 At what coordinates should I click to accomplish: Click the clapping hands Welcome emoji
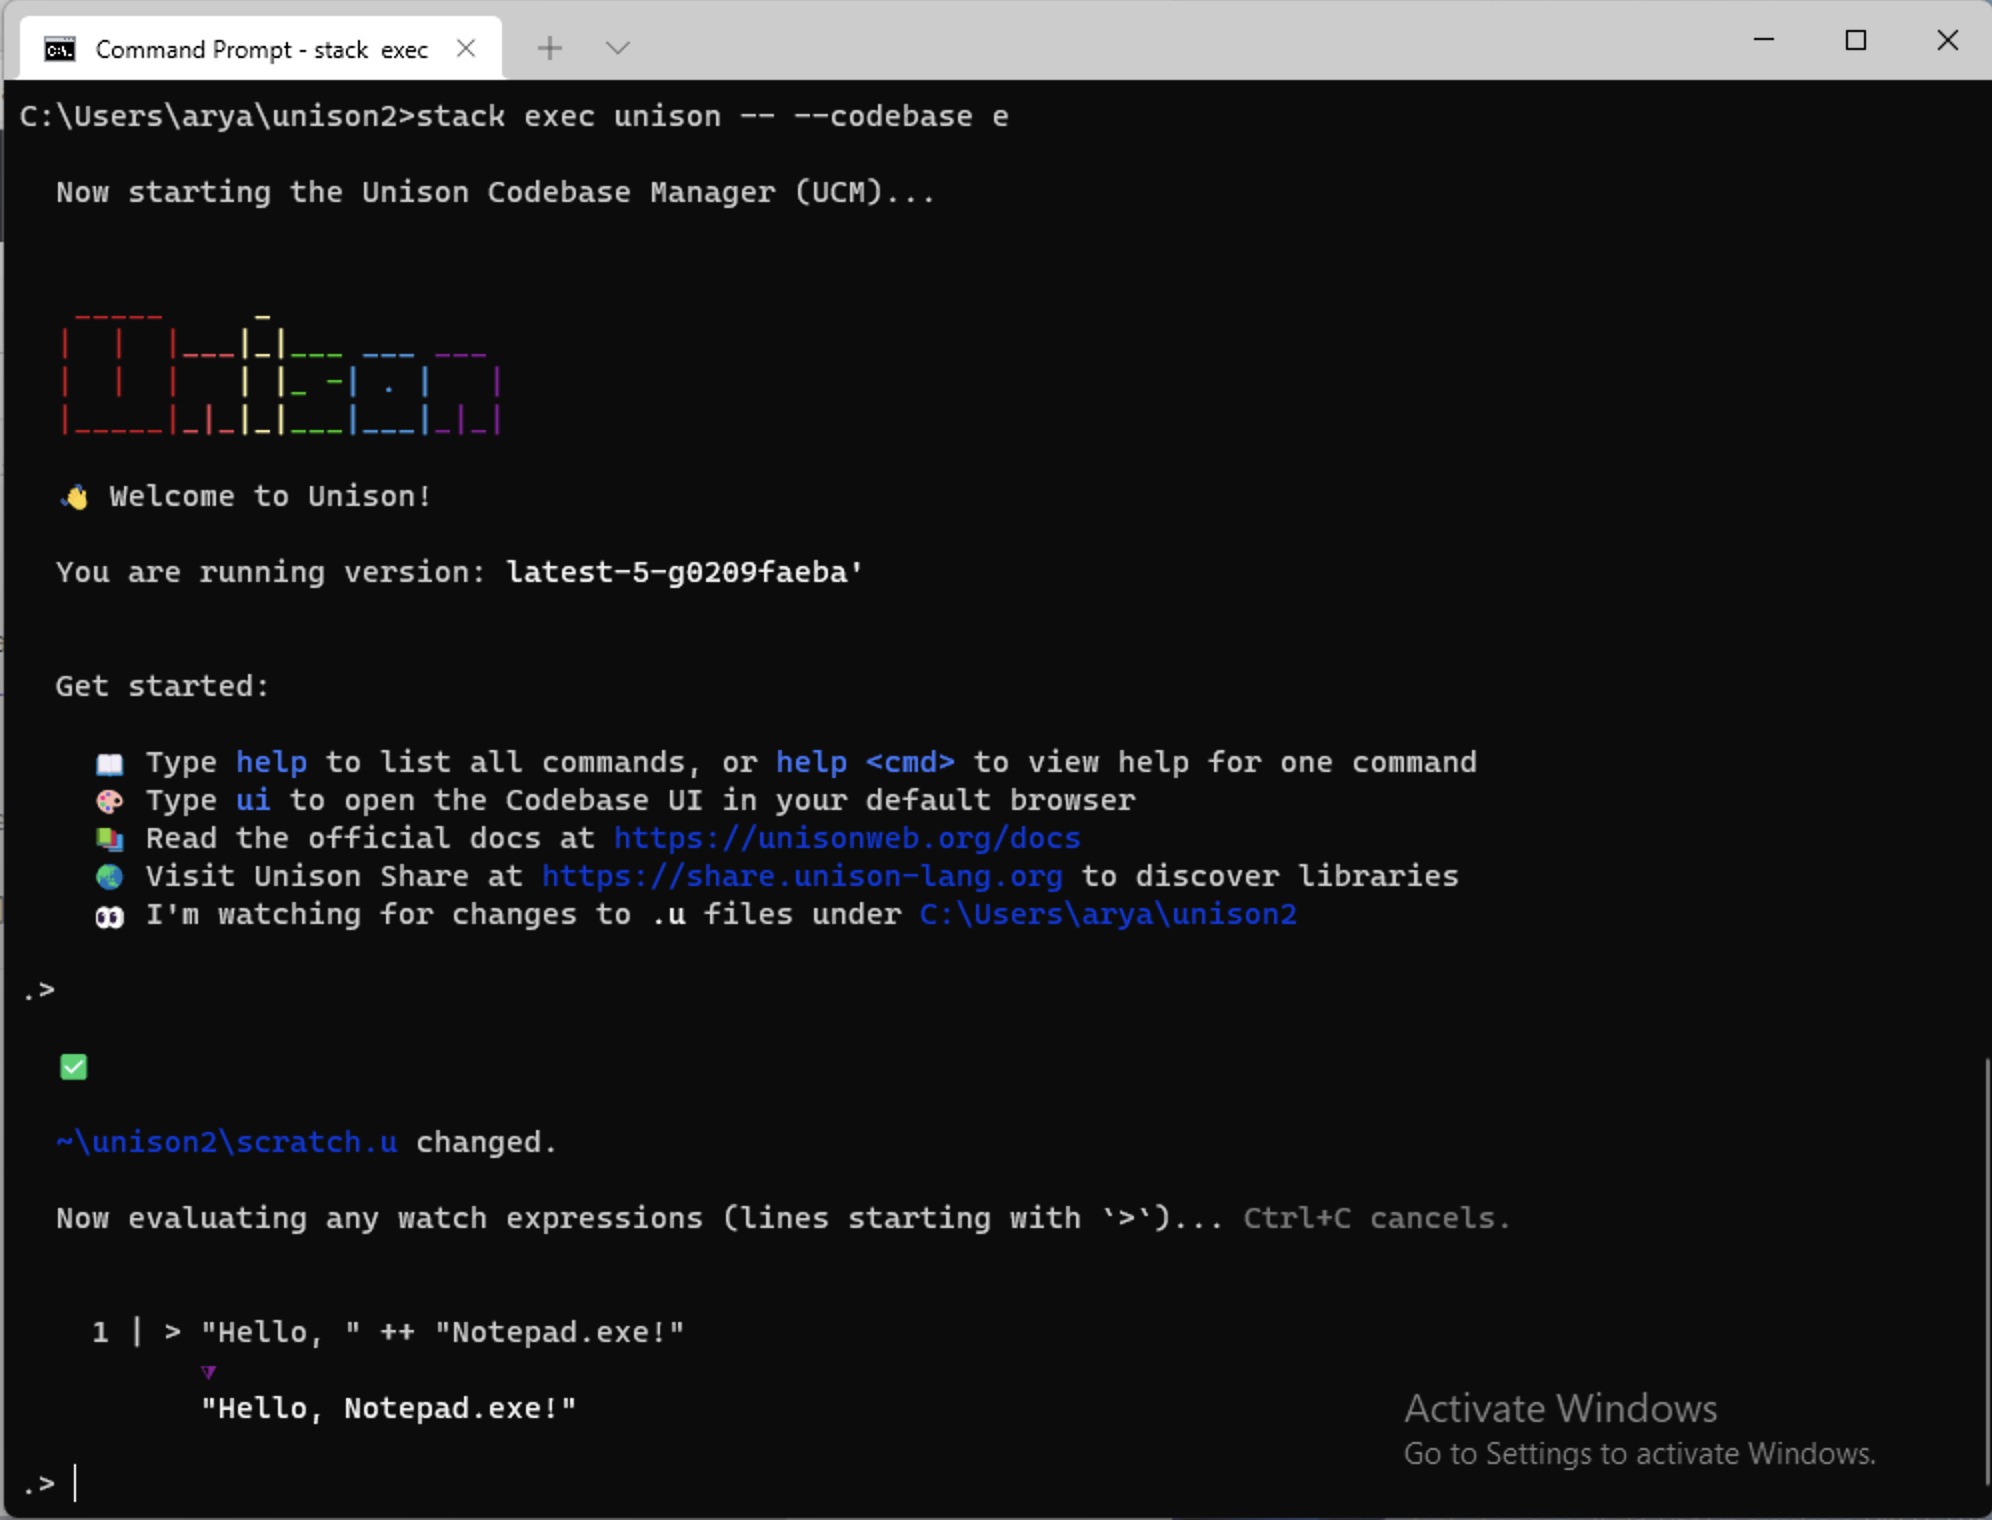click(74, 495)
